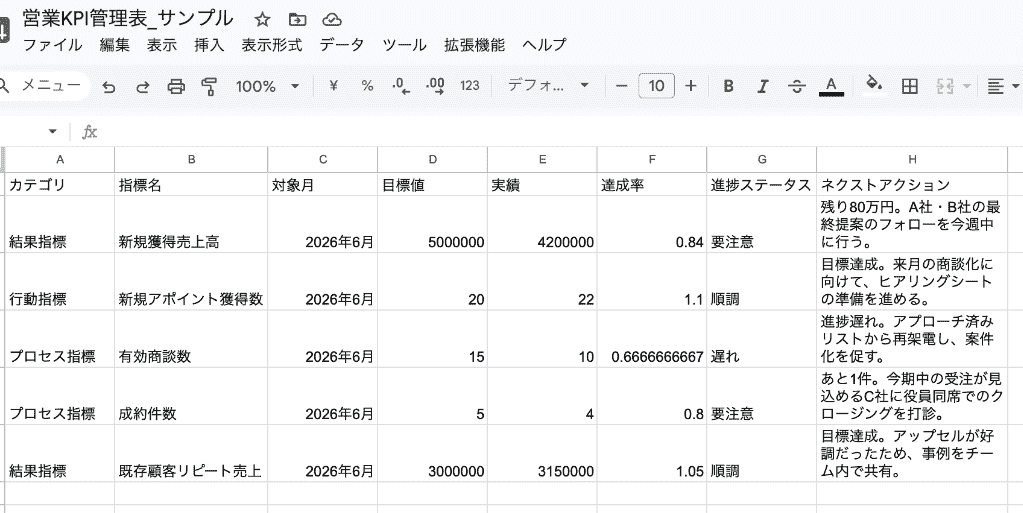Select column D header

[x=433, y=159]
